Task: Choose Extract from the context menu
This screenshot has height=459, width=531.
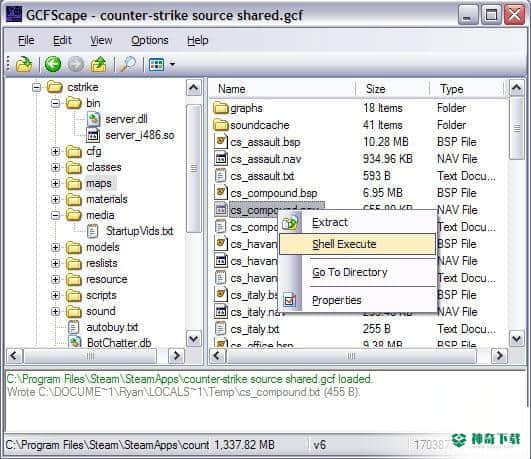Action: click(330, 223)
